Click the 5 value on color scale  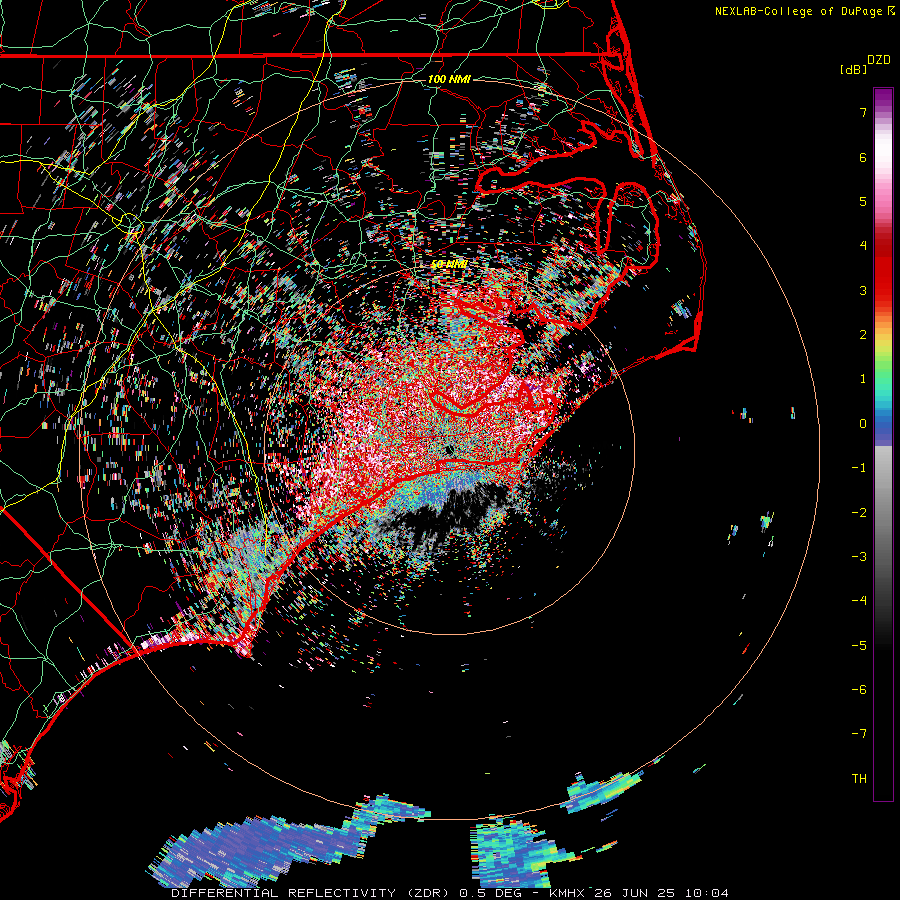click(x=863, y=201)
